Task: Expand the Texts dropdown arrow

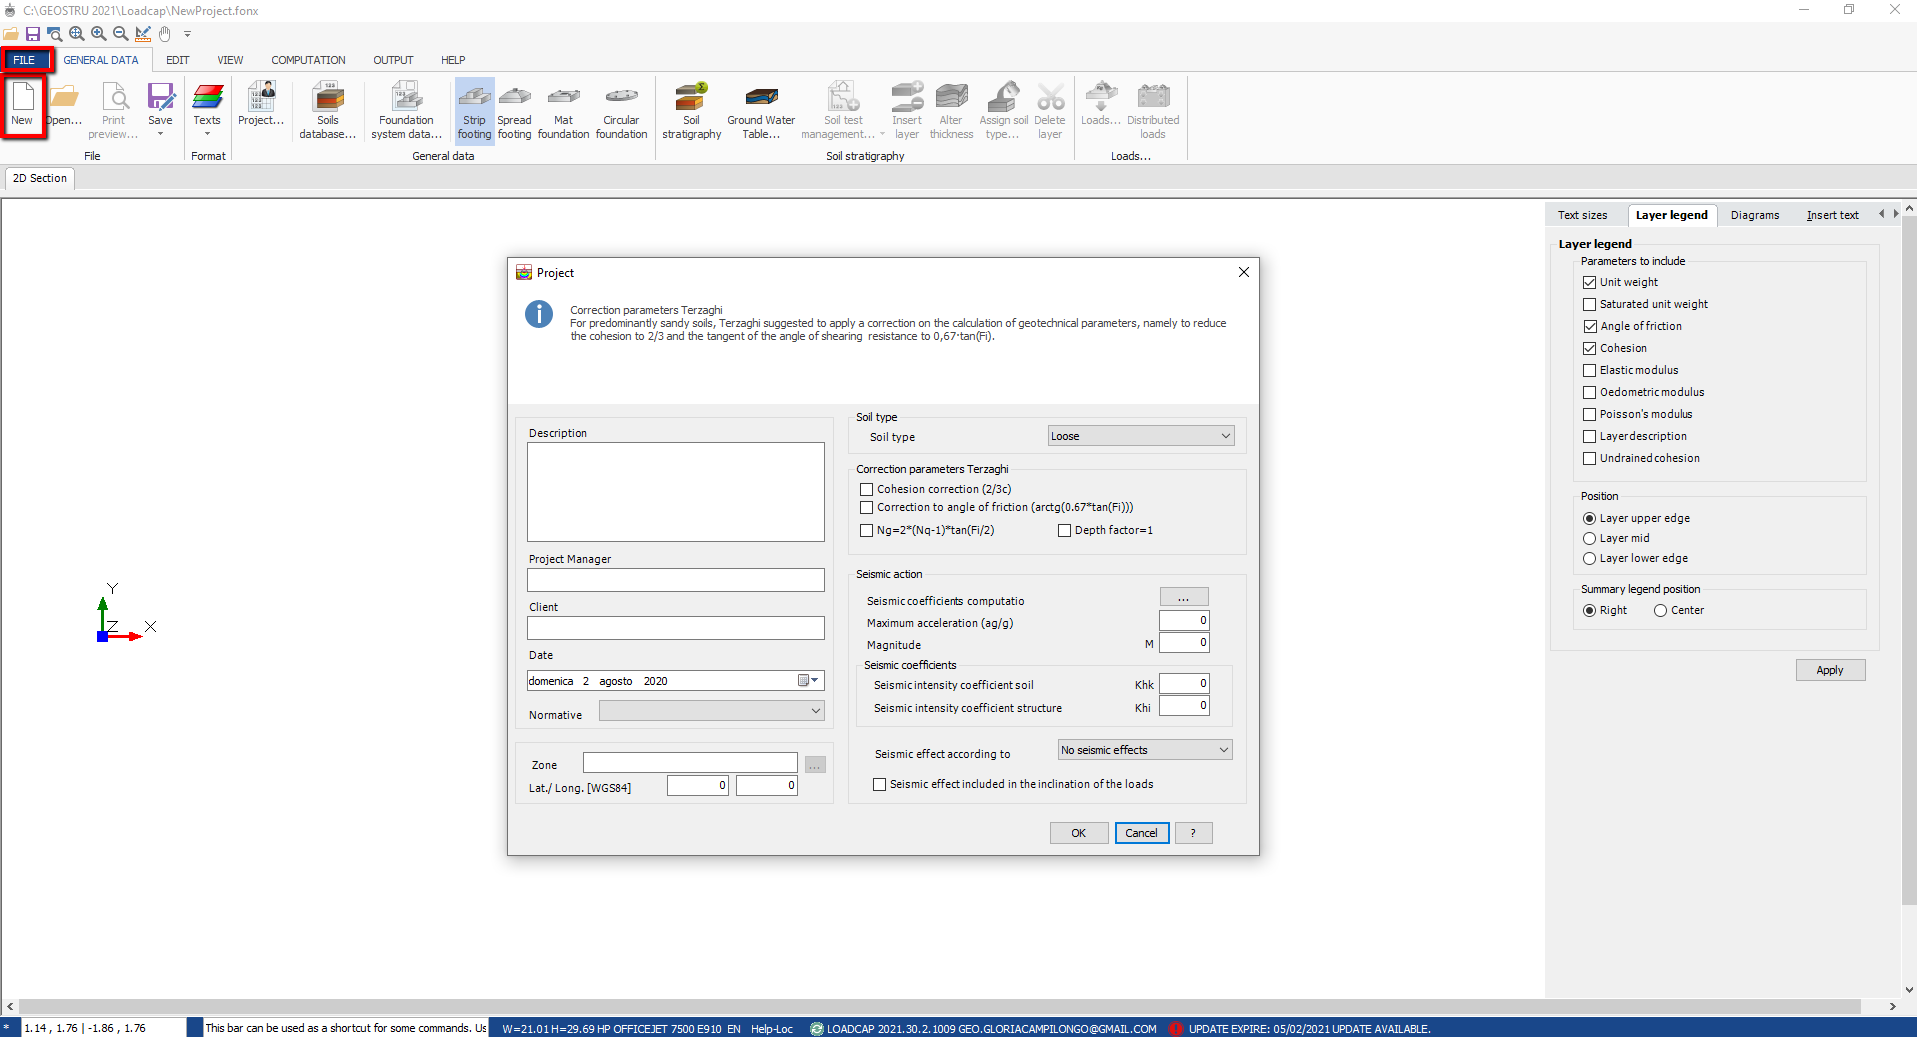Action: [x=207, y=134]
